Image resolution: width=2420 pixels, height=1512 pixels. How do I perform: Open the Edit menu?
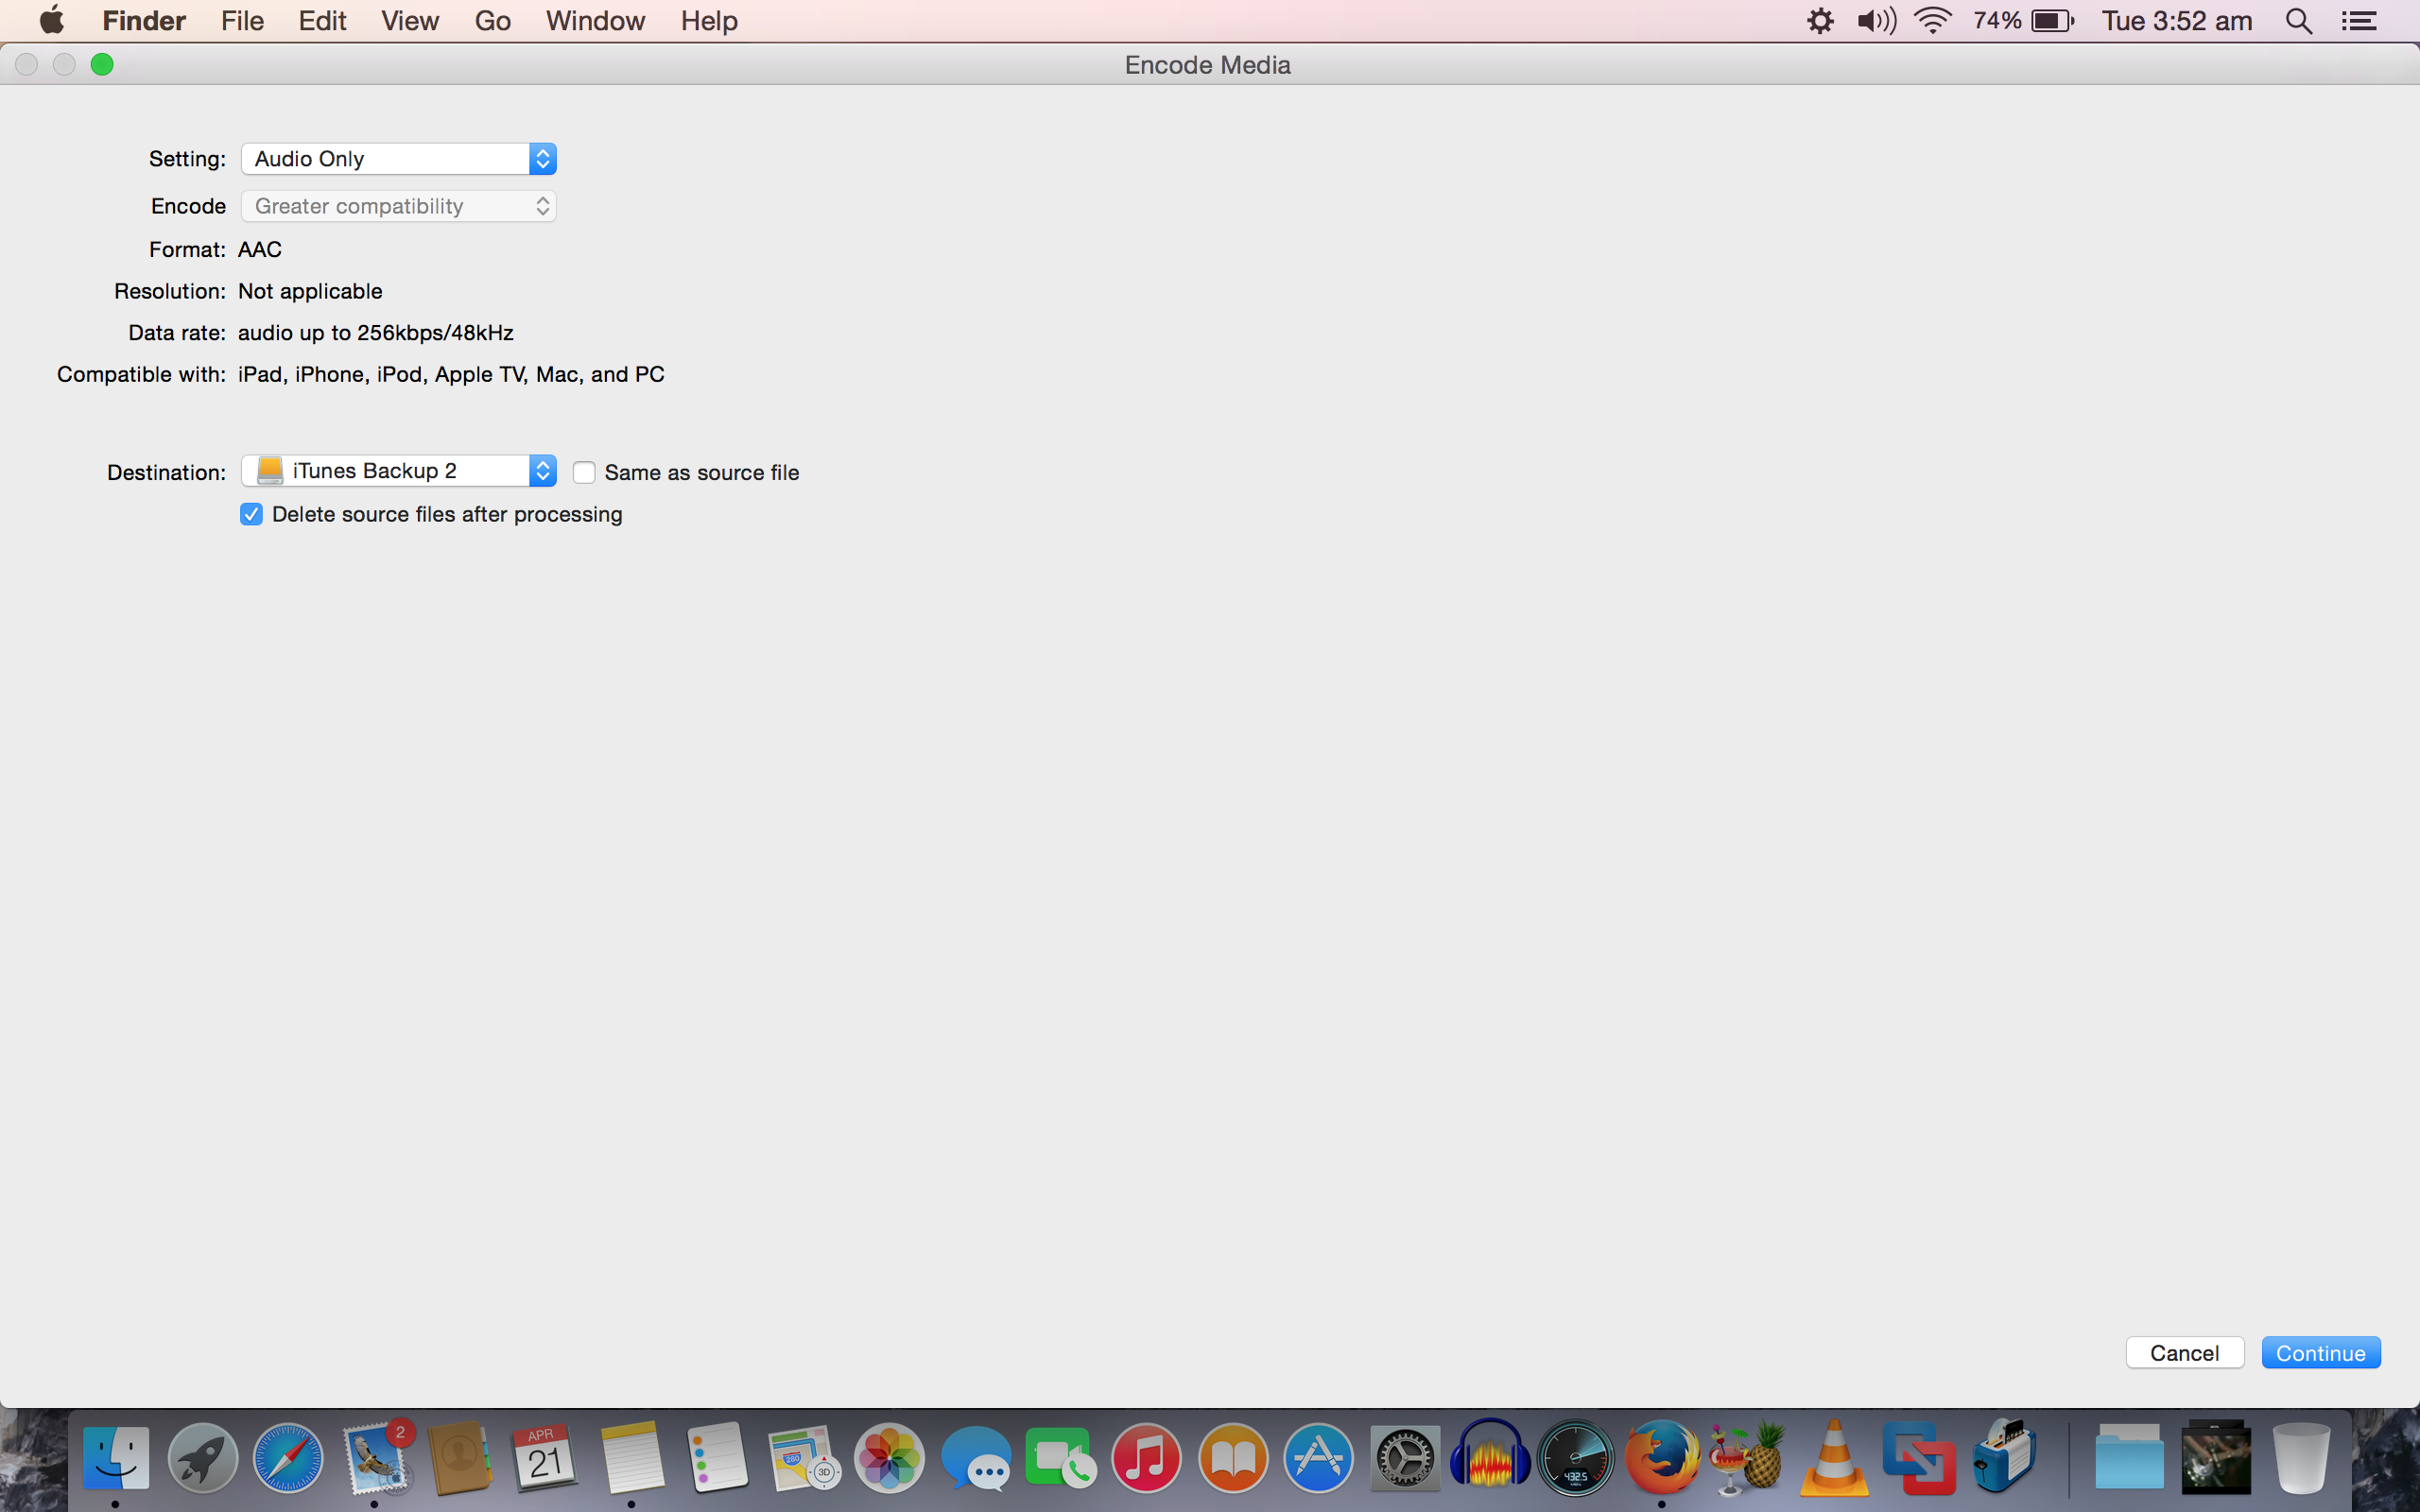(x=322, y=21)
